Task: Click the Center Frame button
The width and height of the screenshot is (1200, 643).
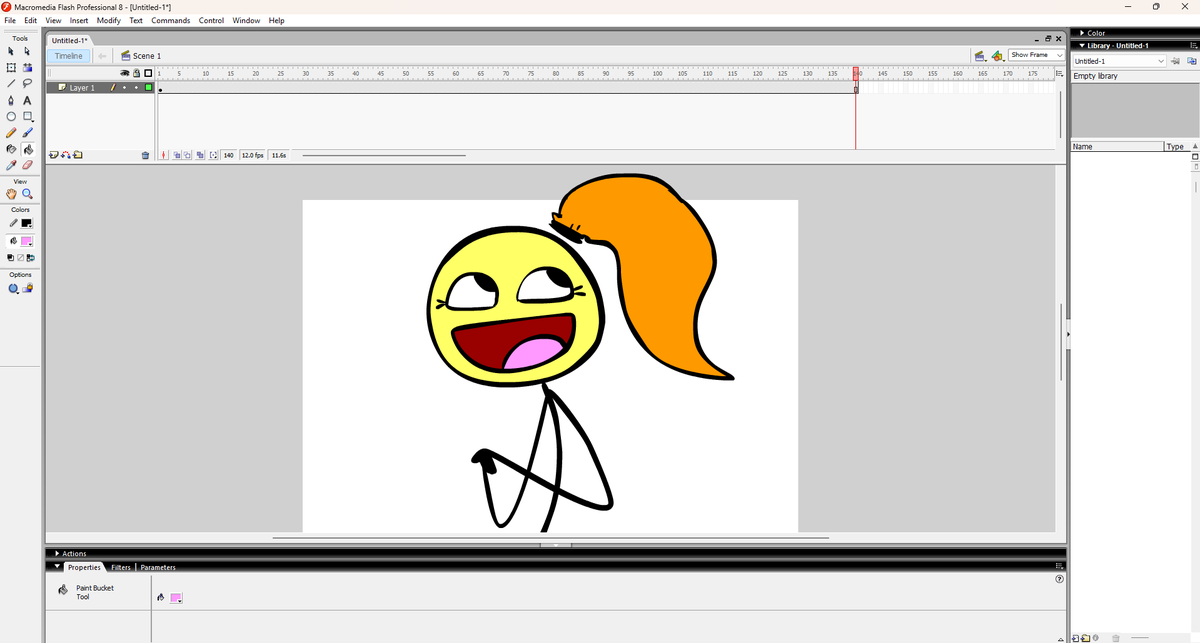Action: click(x=165, y=155)
